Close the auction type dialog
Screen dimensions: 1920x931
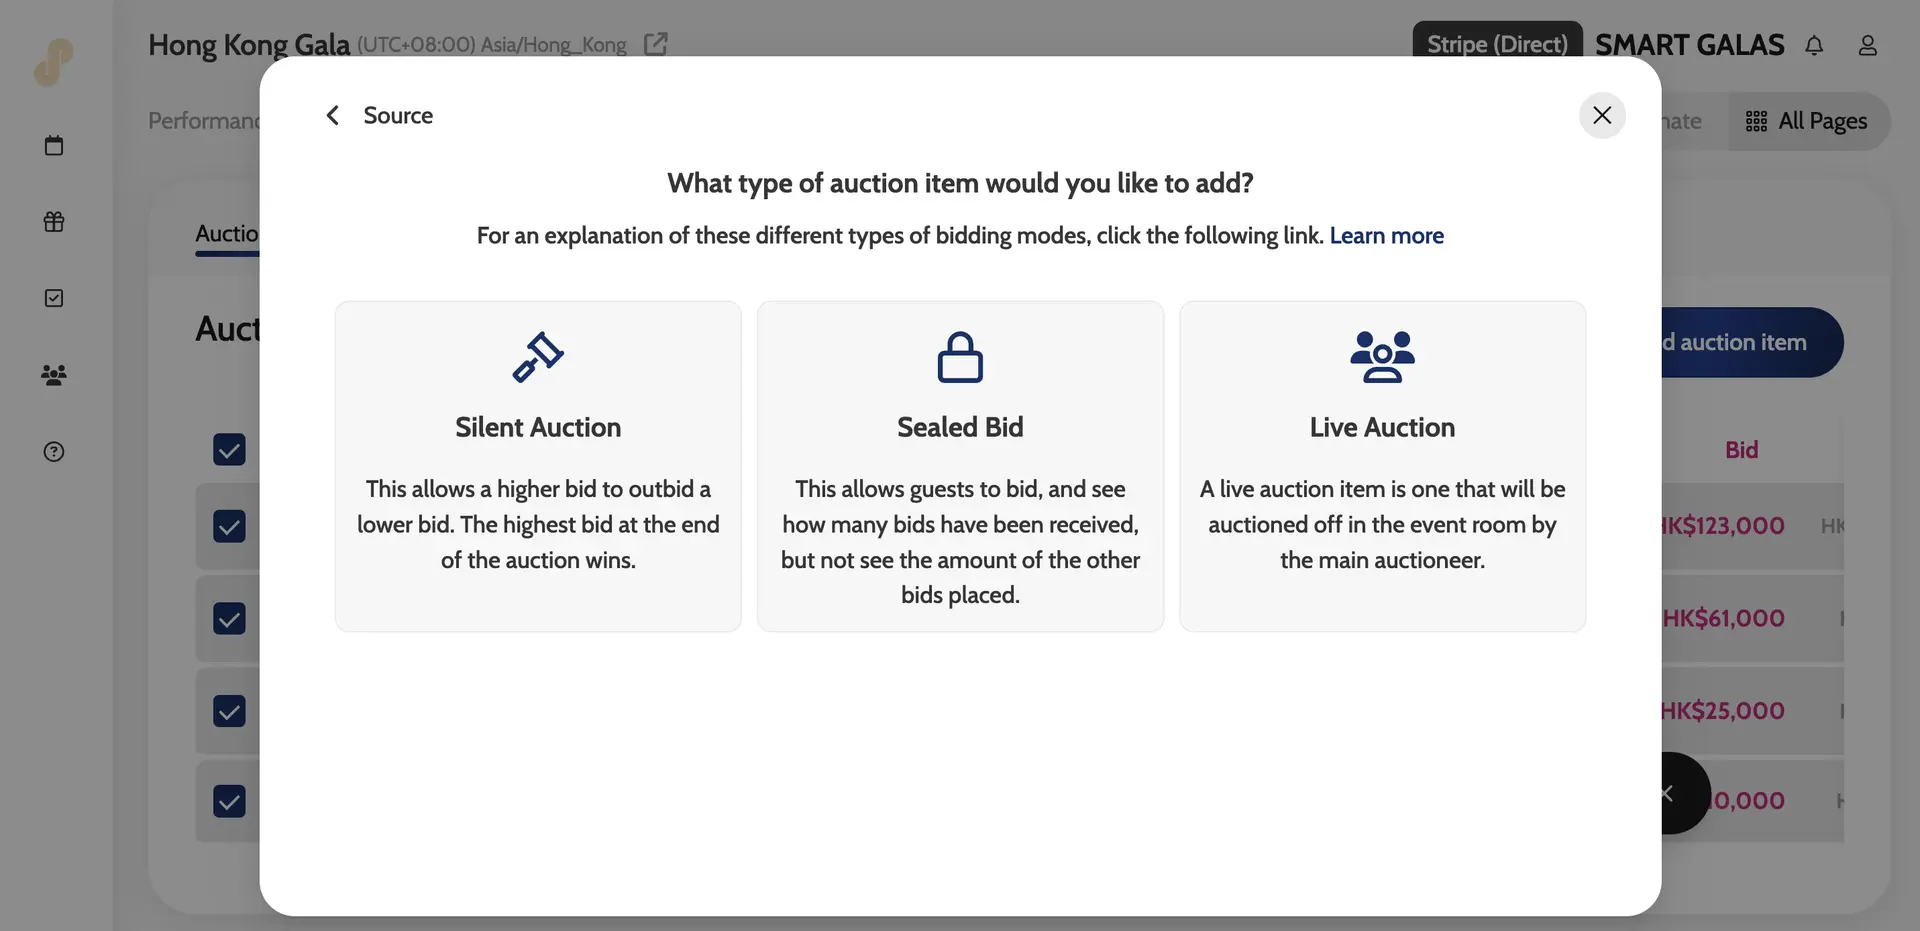tap(1601, 115)
